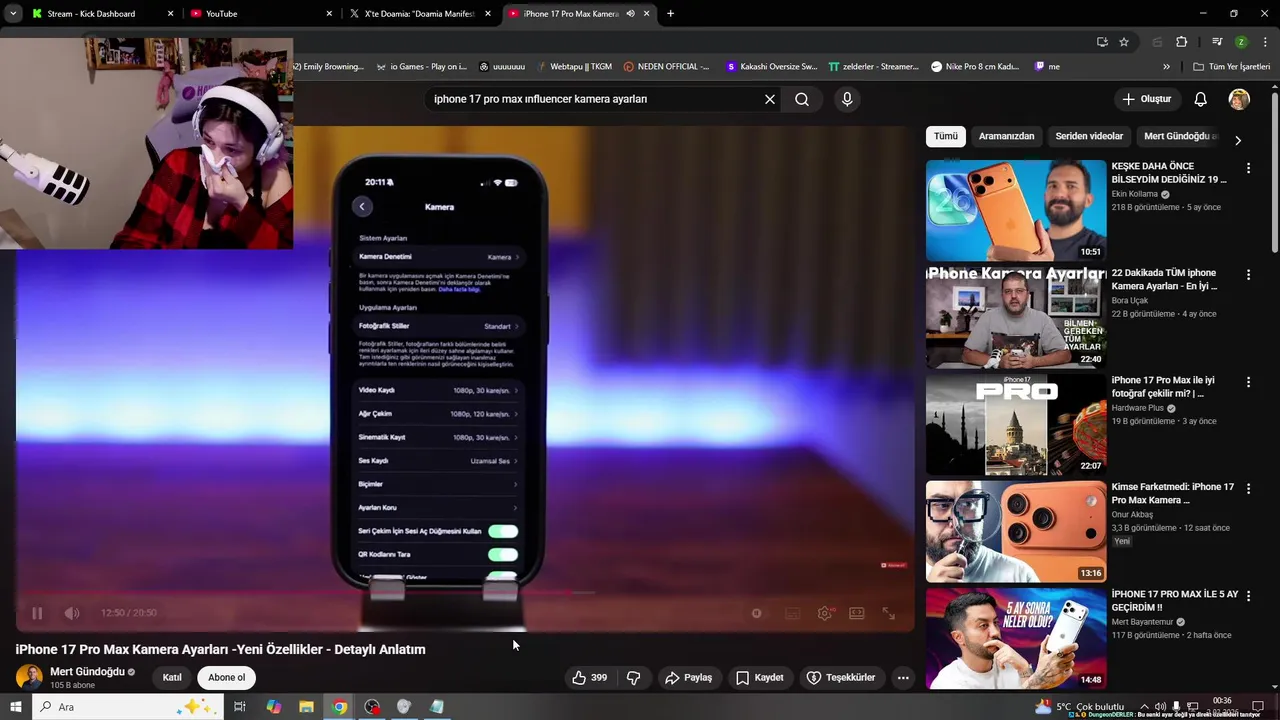The height and width of the screenshot is (720, 1280).
Task: Toggle subtitles icon in the video player
Action: (792, 613)
